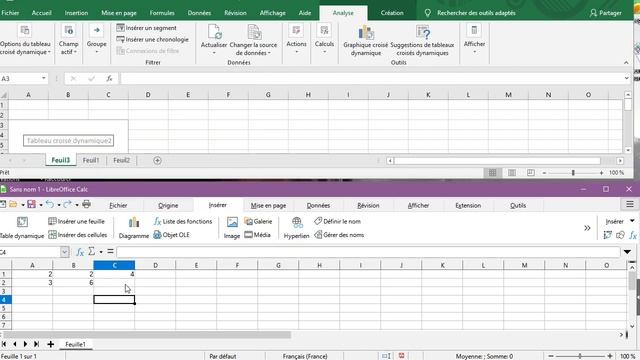Viewport: 640px width, 360px height.
Task: Click the LibreOffice formula input line
Action: click(x=368, y=252)
